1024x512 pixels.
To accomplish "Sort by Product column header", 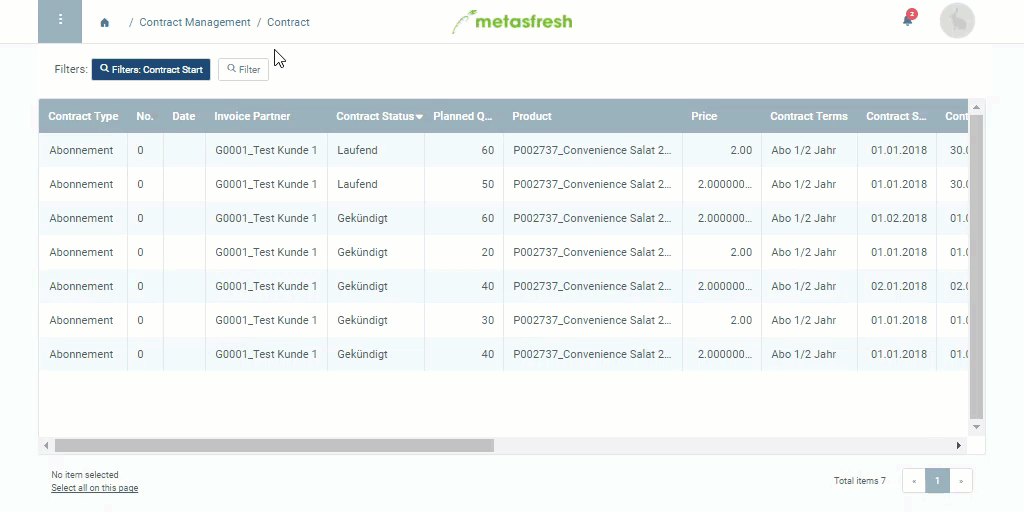I will point(592,116).
